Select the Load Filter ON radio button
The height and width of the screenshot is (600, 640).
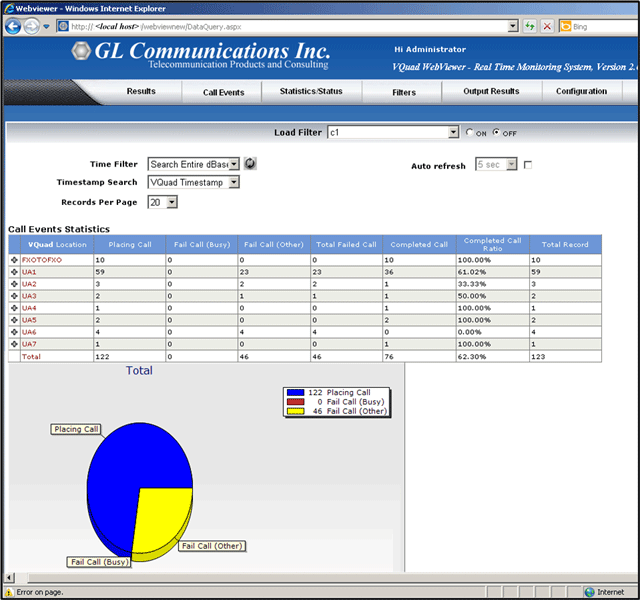[469, 132]
